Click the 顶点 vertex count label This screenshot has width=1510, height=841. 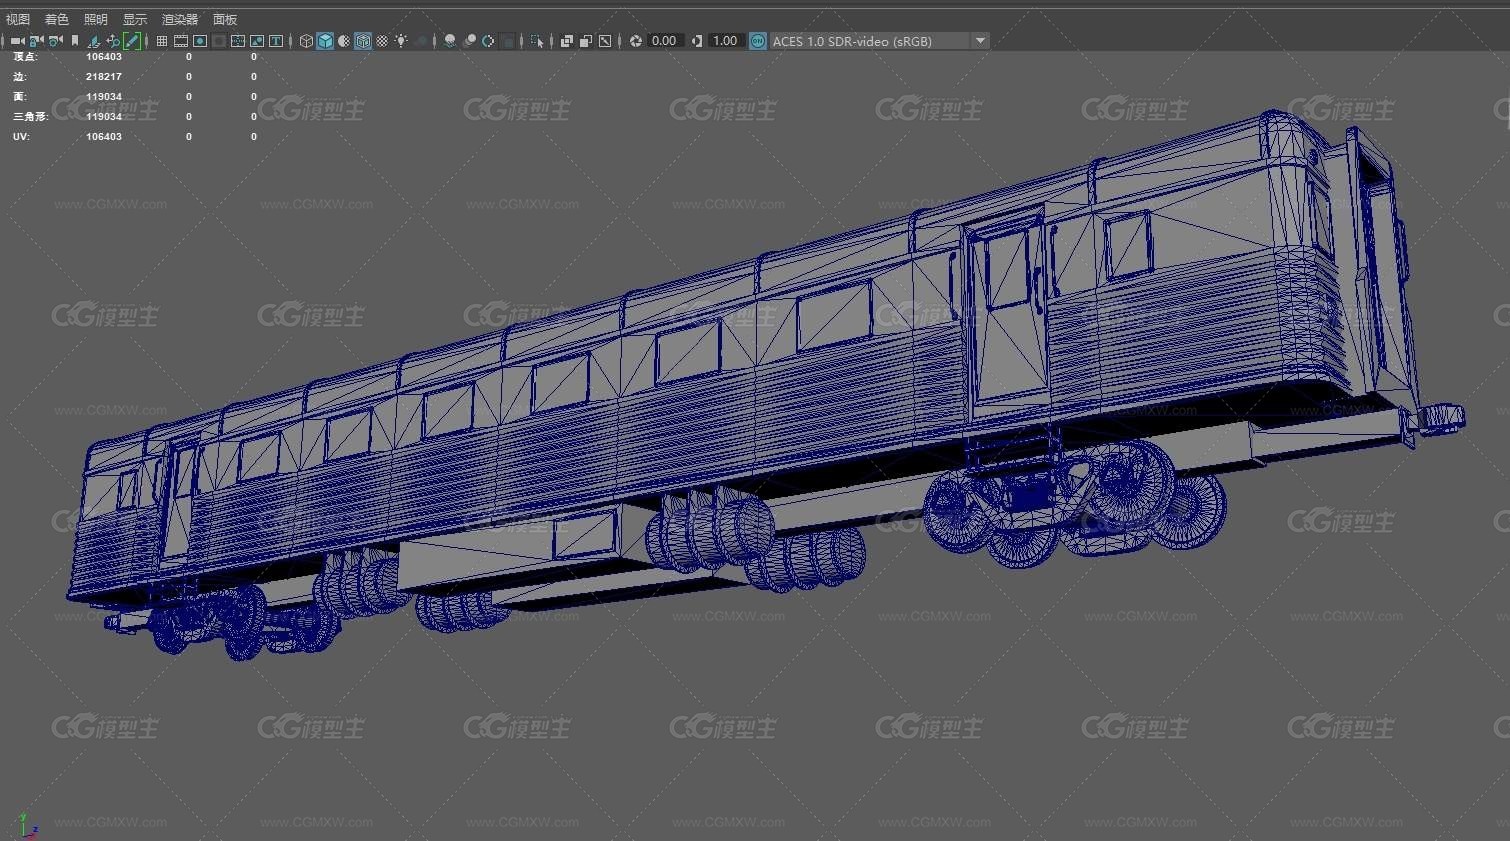tap(25, 57)
